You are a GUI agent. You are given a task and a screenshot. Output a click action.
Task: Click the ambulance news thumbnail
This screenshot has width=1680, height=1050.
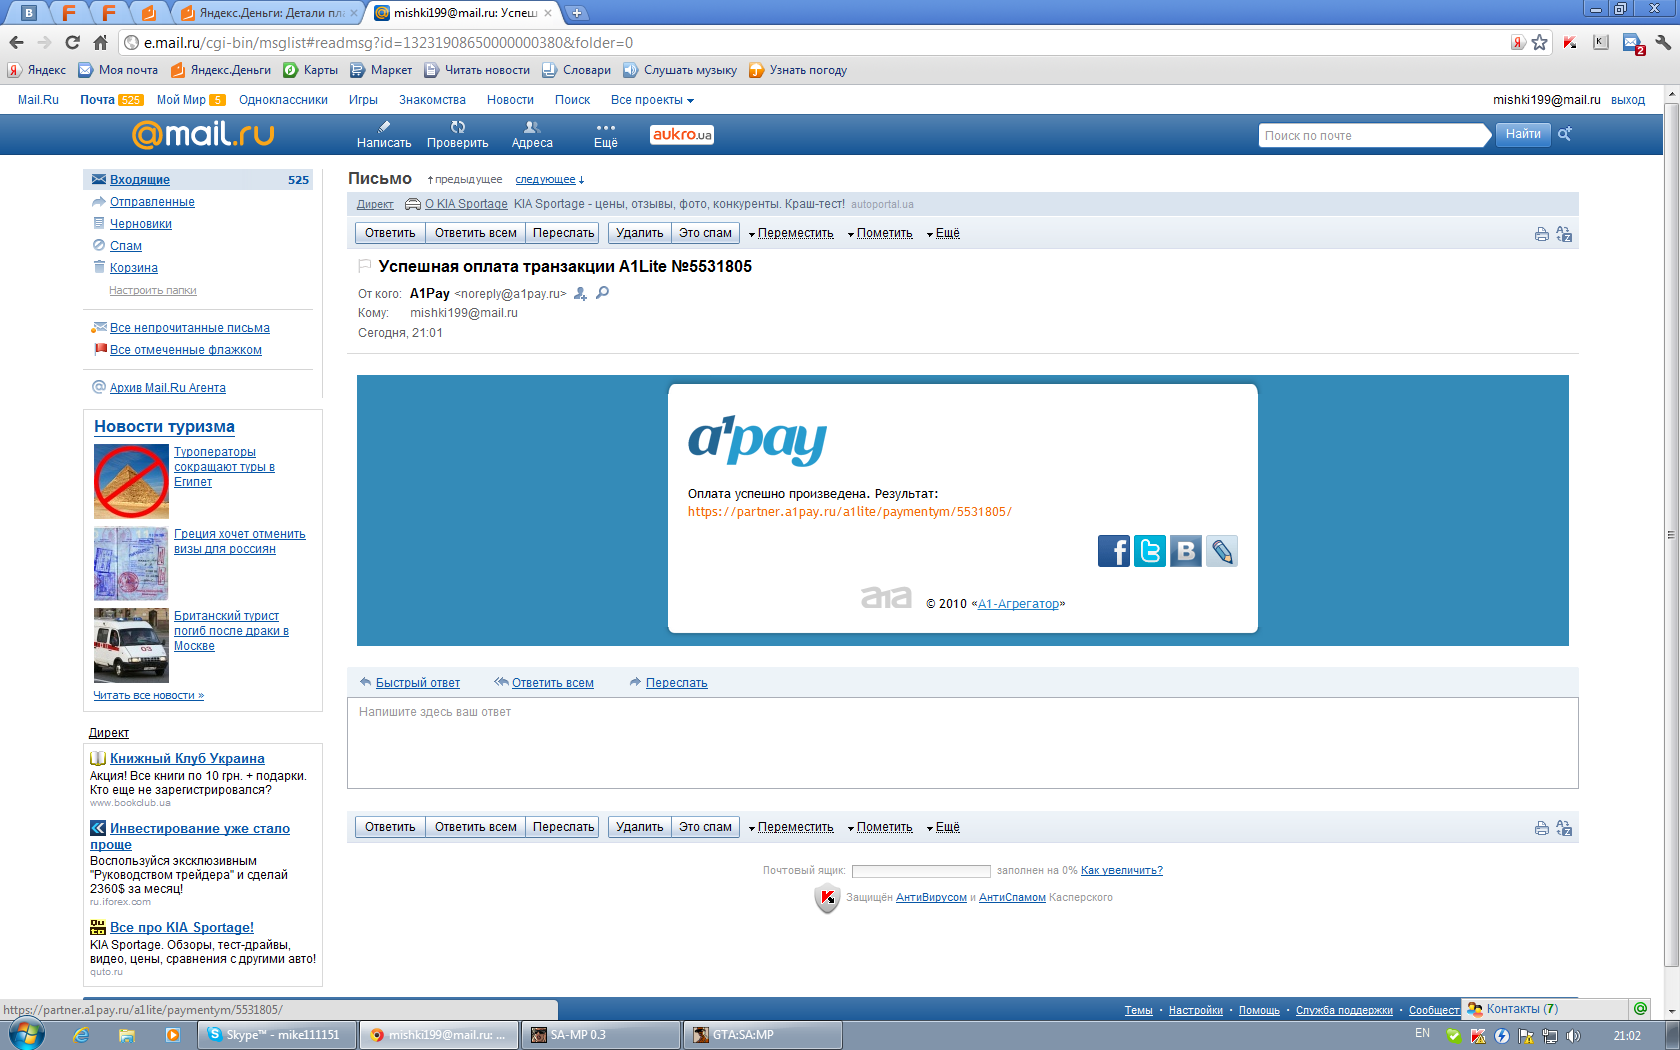(x=131, y=645)
